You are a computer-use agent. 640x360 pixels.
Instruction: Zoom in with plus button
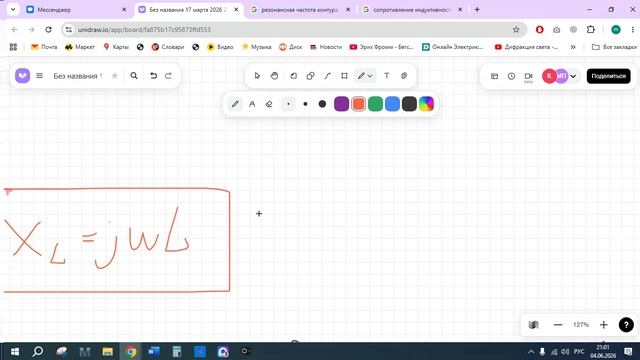[x=604, y=325]
